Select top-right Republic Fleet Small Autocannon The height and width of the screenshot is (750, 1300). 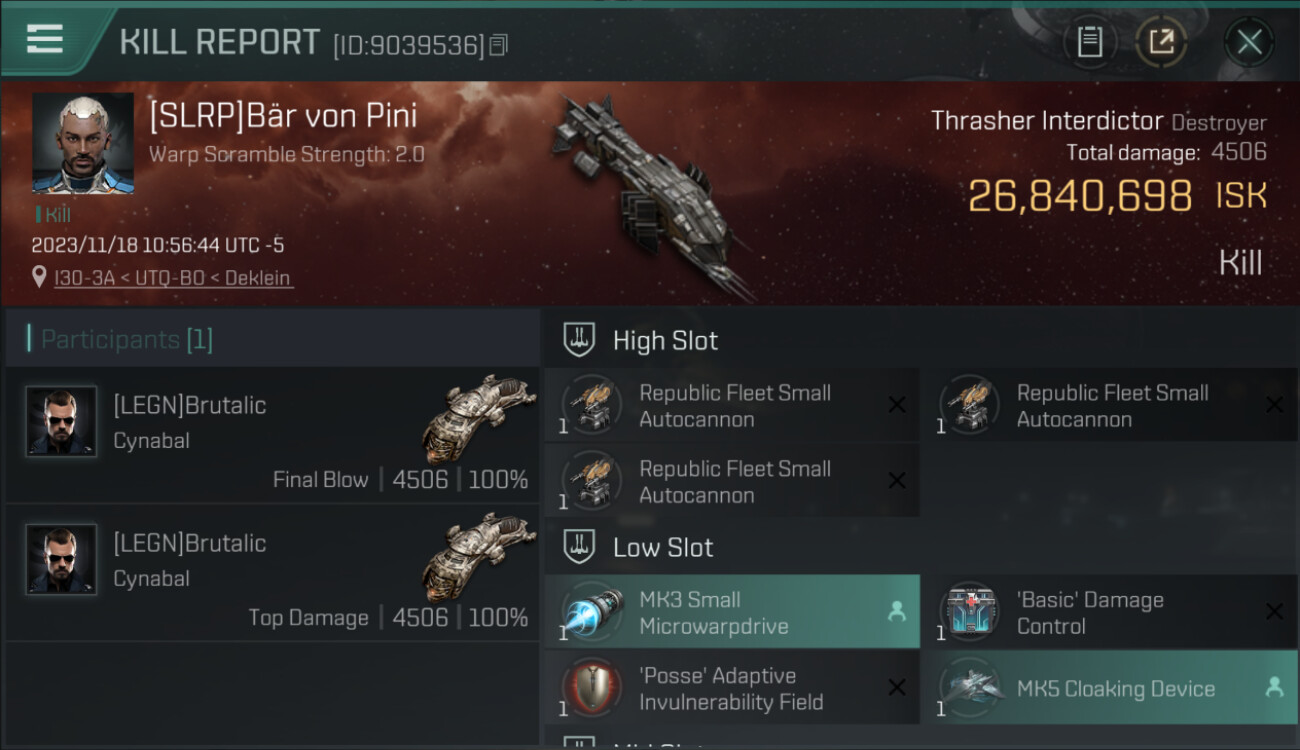[x=1110, y=405]
